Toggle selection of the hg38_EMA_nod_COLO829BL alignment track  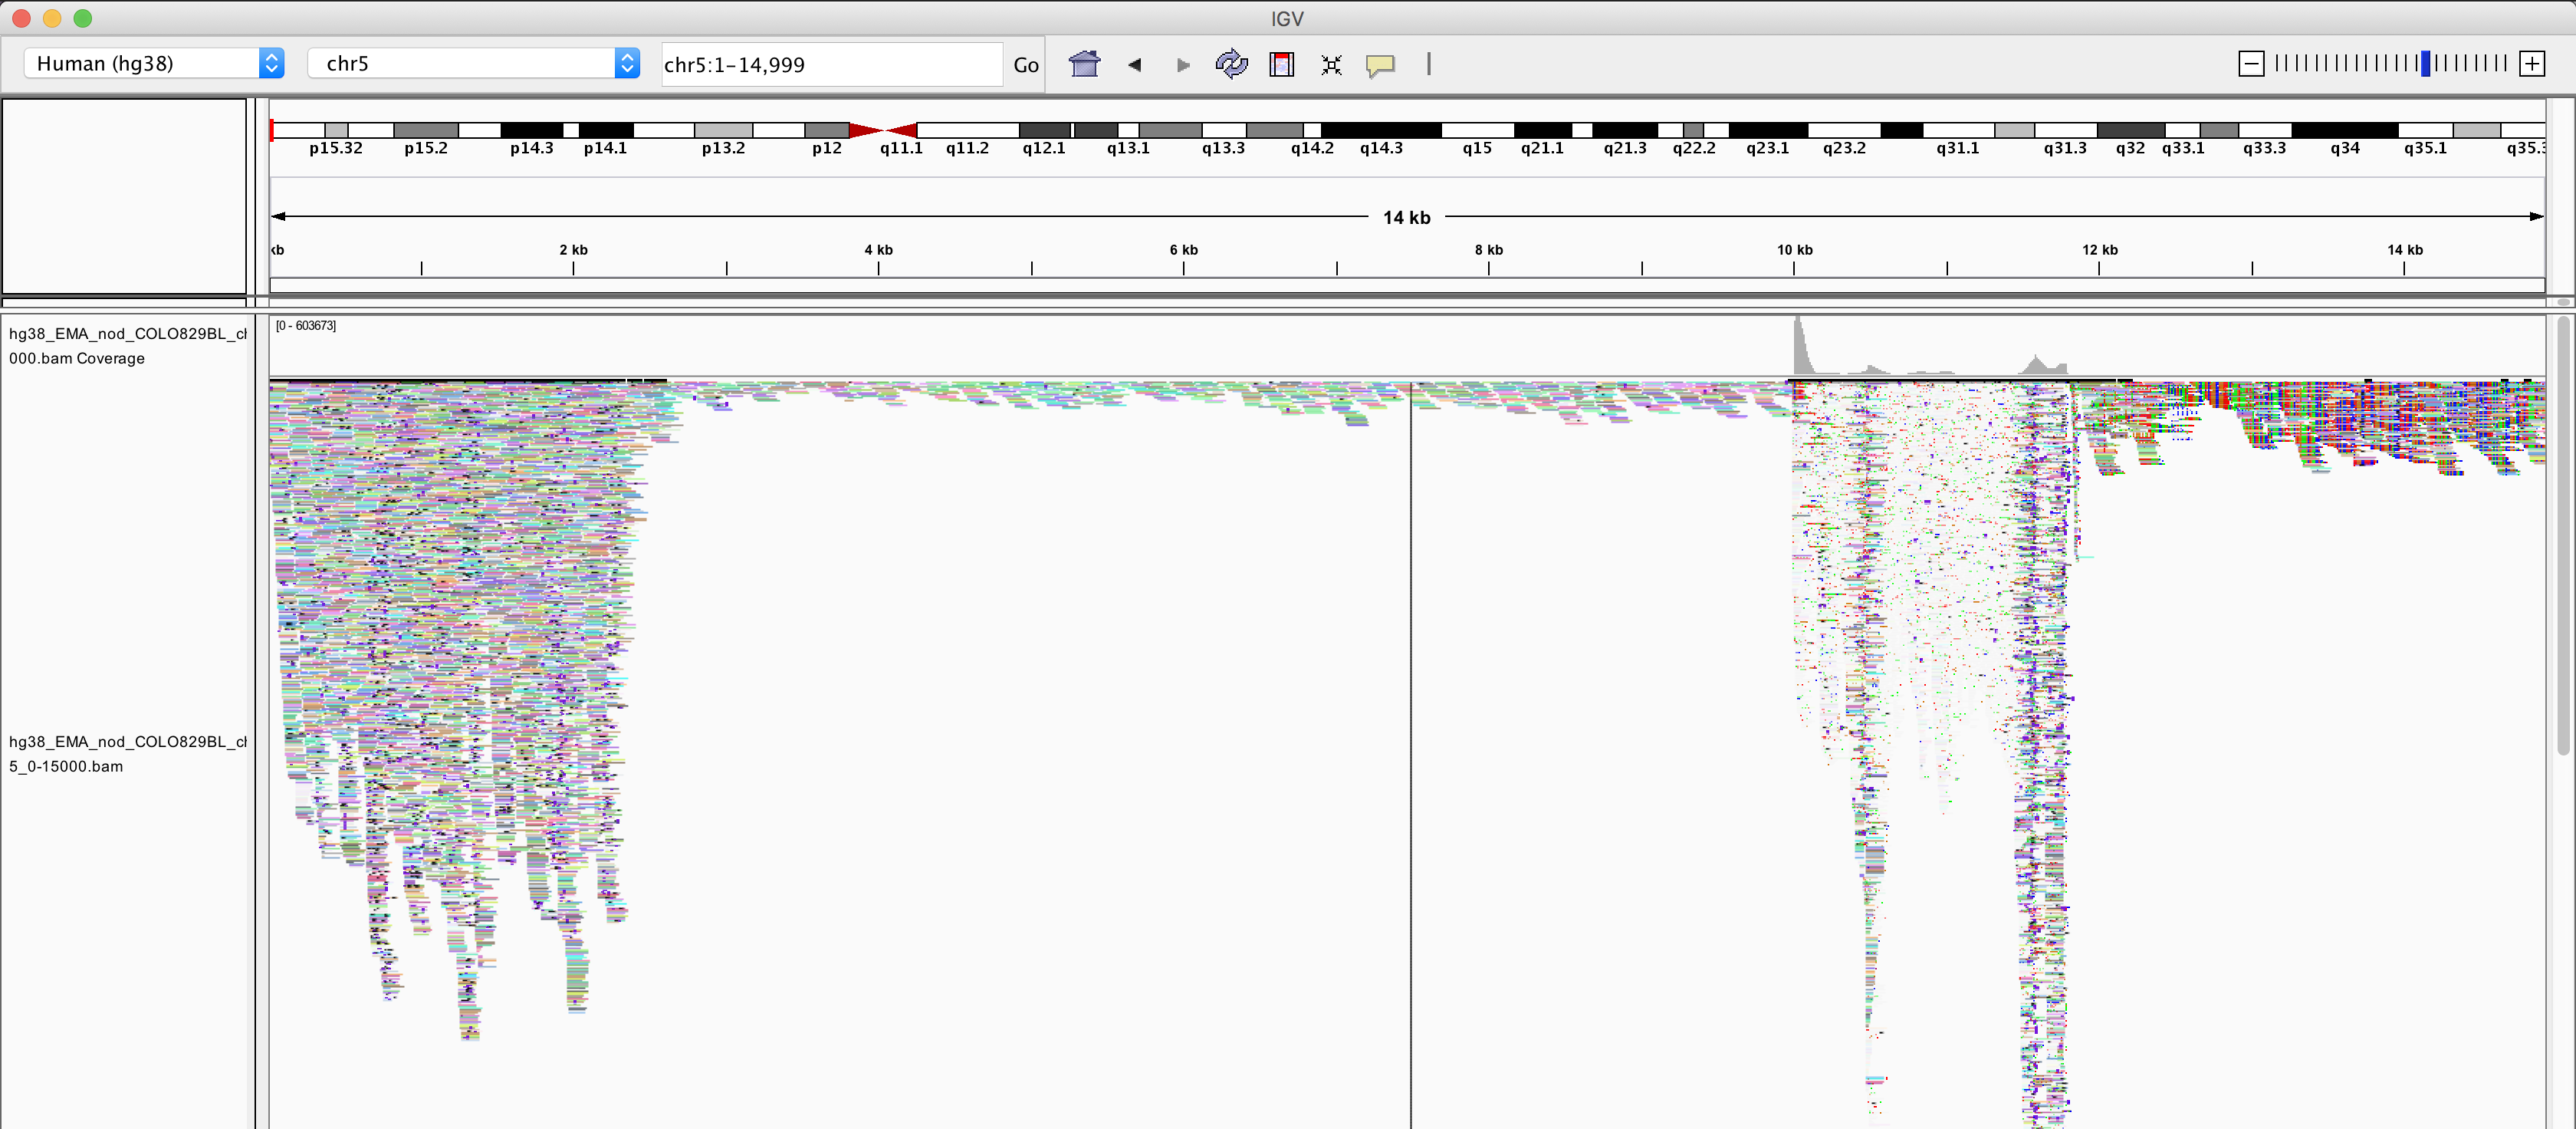(x=127, y=754)
